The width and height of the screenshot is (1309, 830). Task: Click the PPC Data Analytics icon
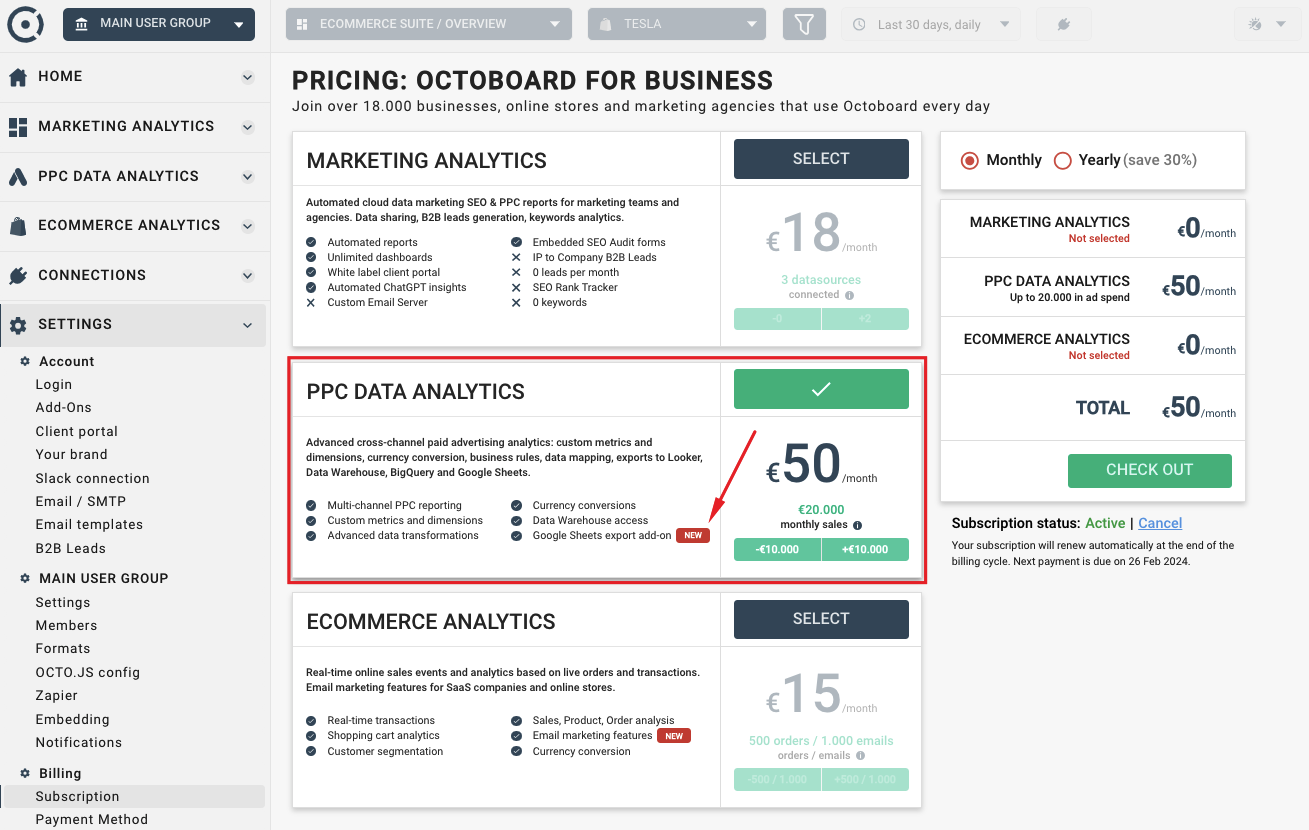tap(17, 177)
